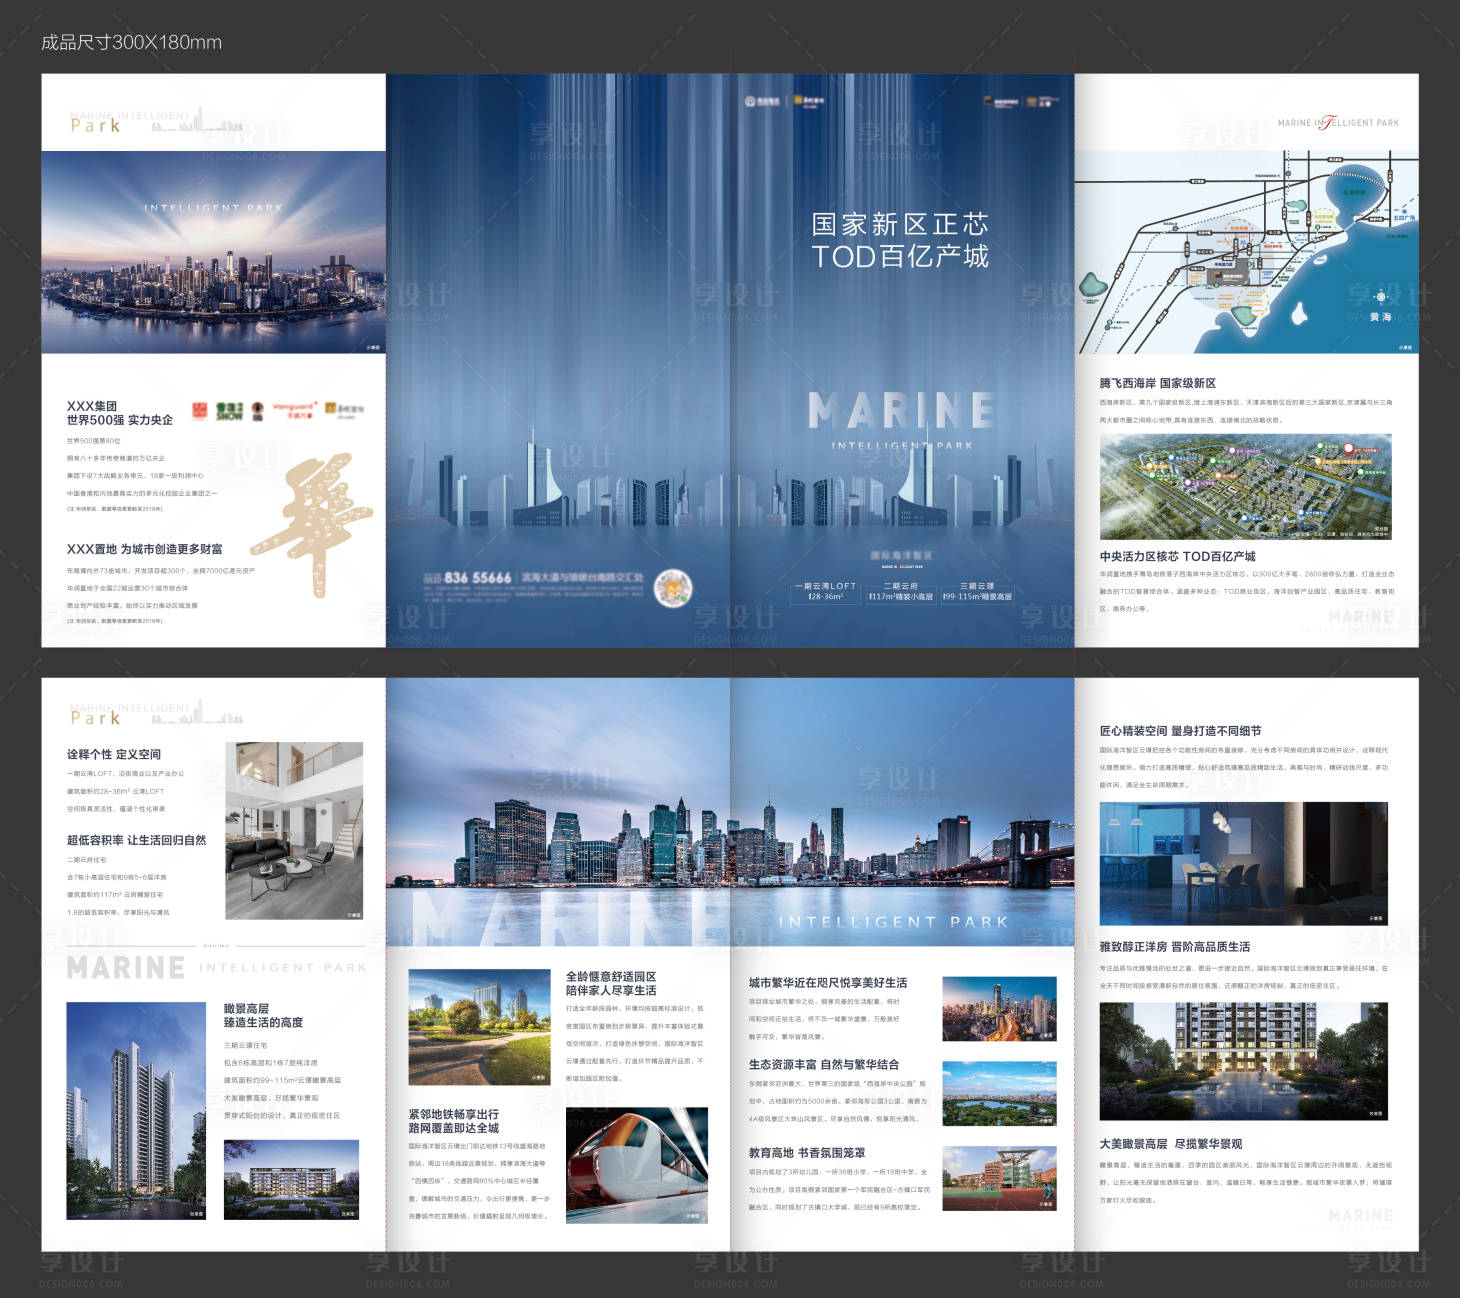Click the 腾飞西海岸 国家级新区 heading

coord(1157,383)
